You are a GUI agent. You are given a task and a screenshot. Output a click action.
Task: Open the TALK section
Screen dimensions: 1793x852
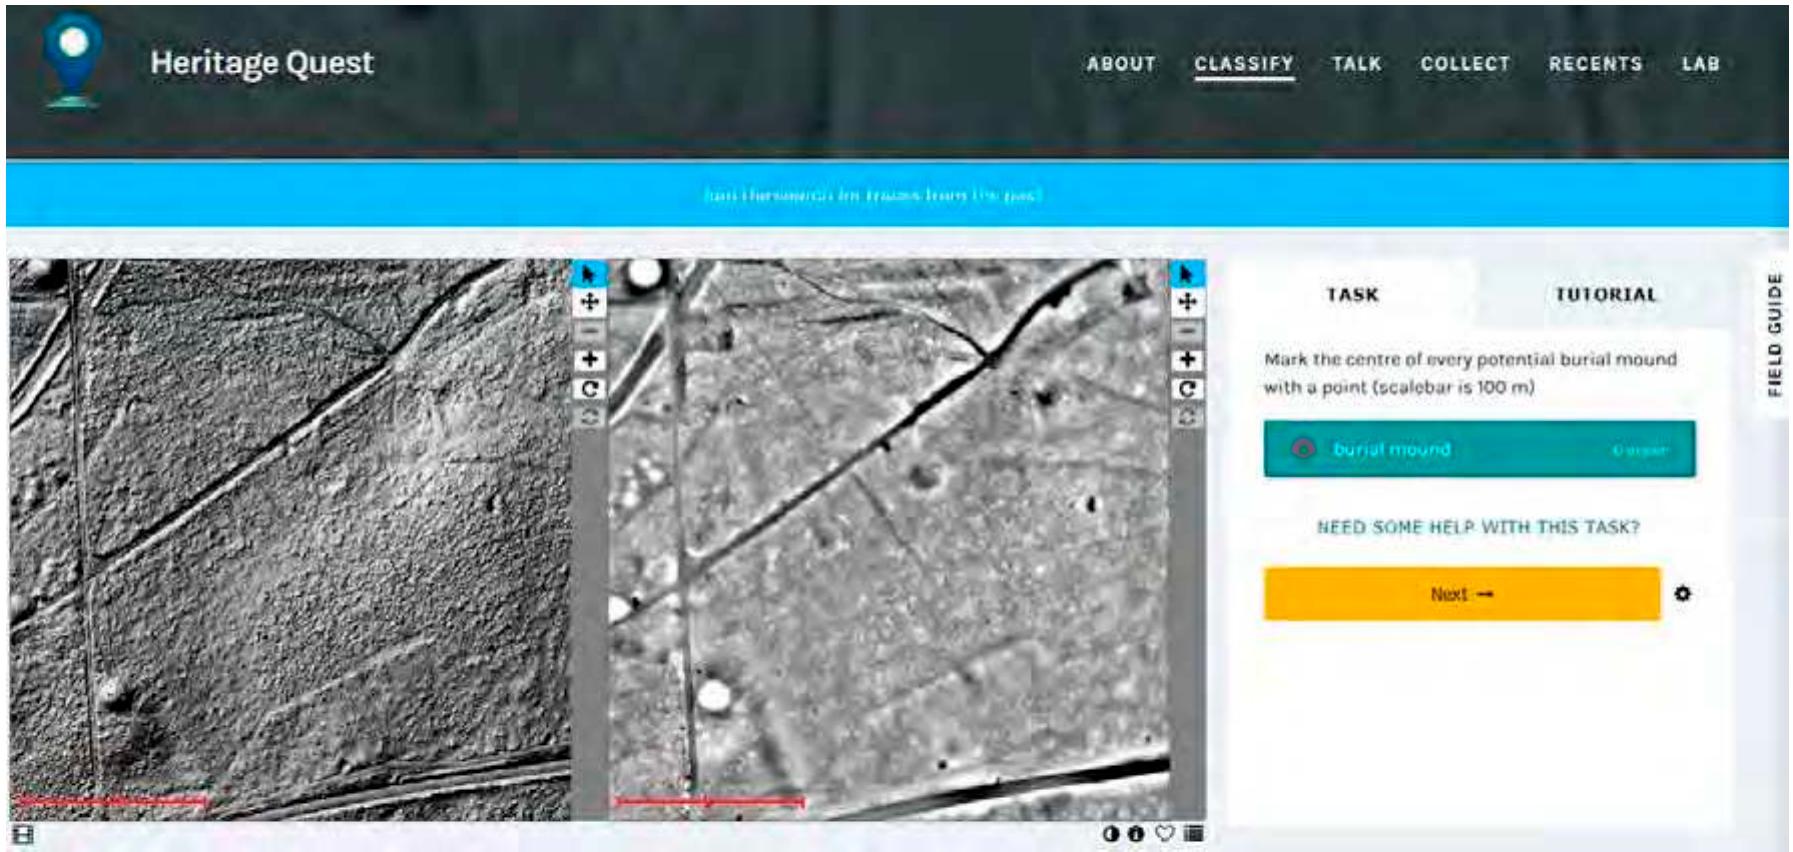click(1356, 64)
